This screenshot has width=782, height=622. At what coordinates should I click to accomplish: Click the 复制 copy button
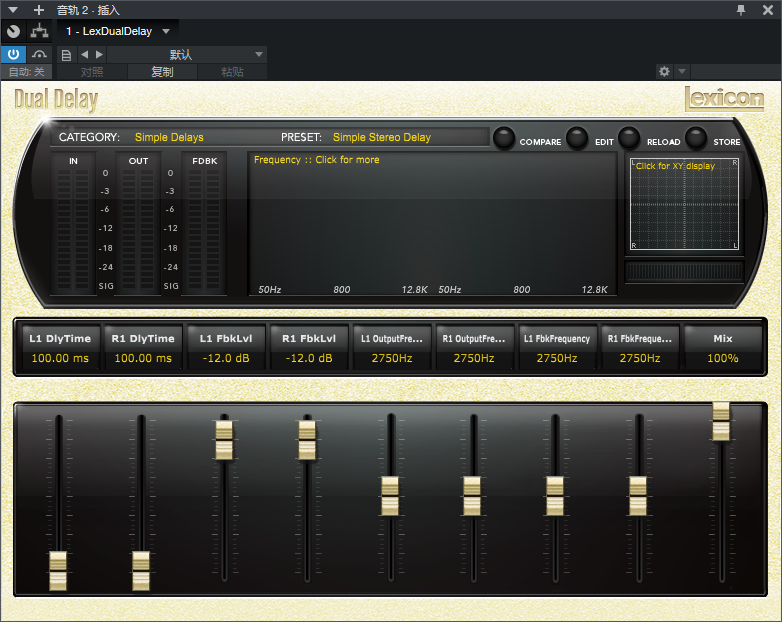click(x=162, y=72)
